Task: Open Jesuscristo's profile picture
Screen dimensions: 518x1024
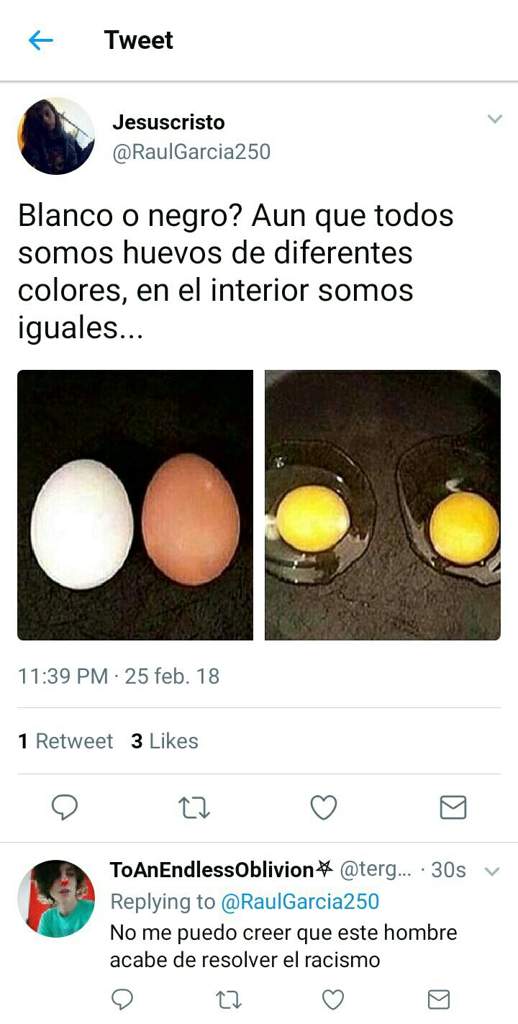Action: pos(56,136)
